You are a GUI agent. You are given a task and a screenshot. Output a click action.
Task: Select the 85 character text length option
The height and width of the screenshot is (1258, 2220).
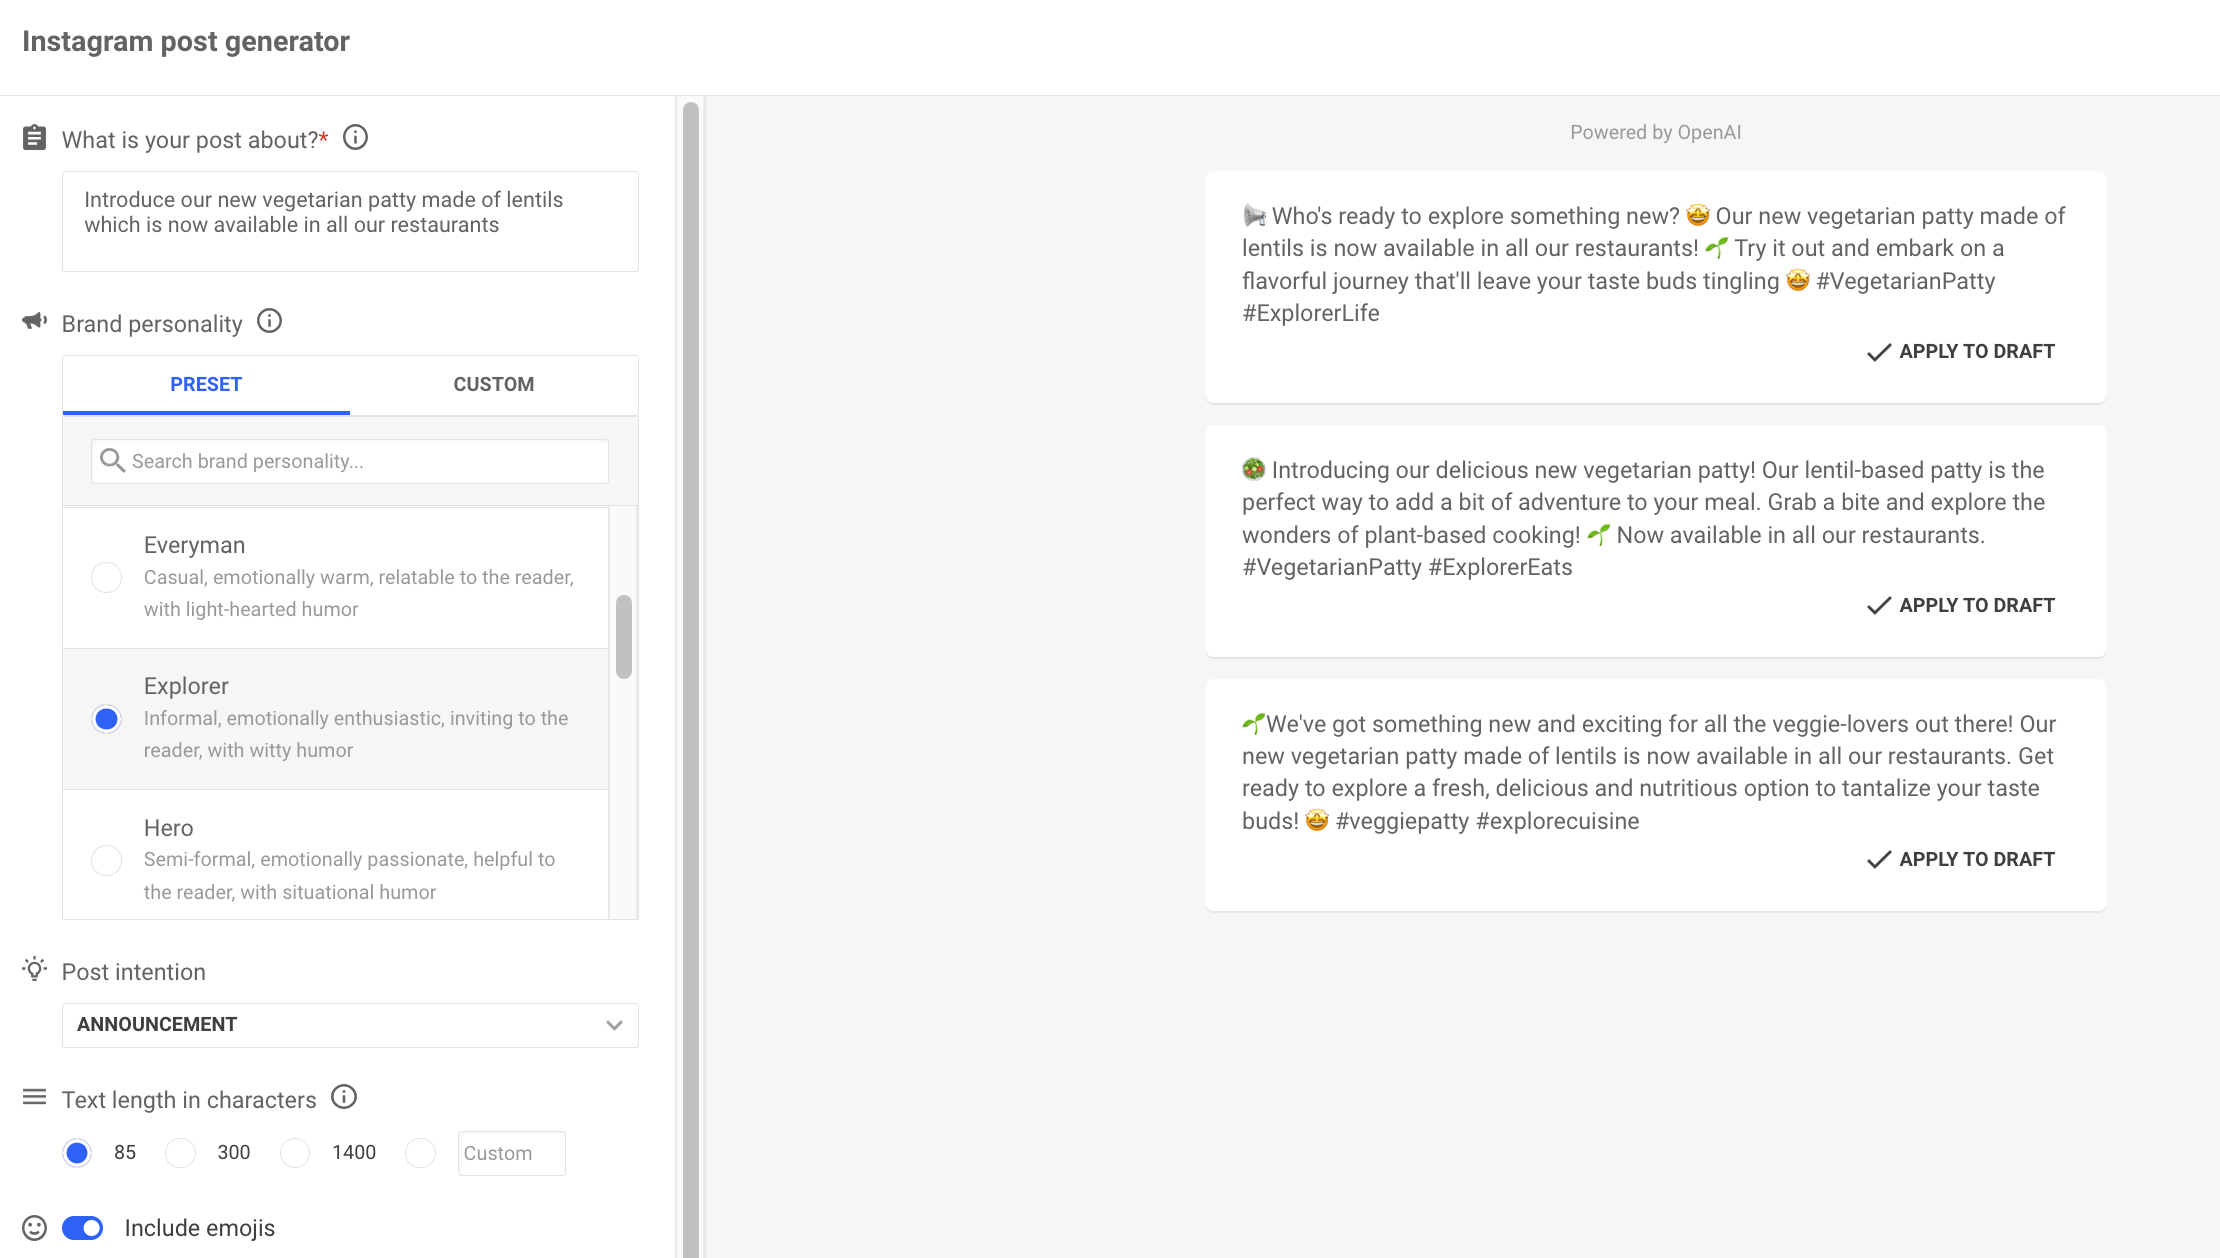pos(76,1153)
